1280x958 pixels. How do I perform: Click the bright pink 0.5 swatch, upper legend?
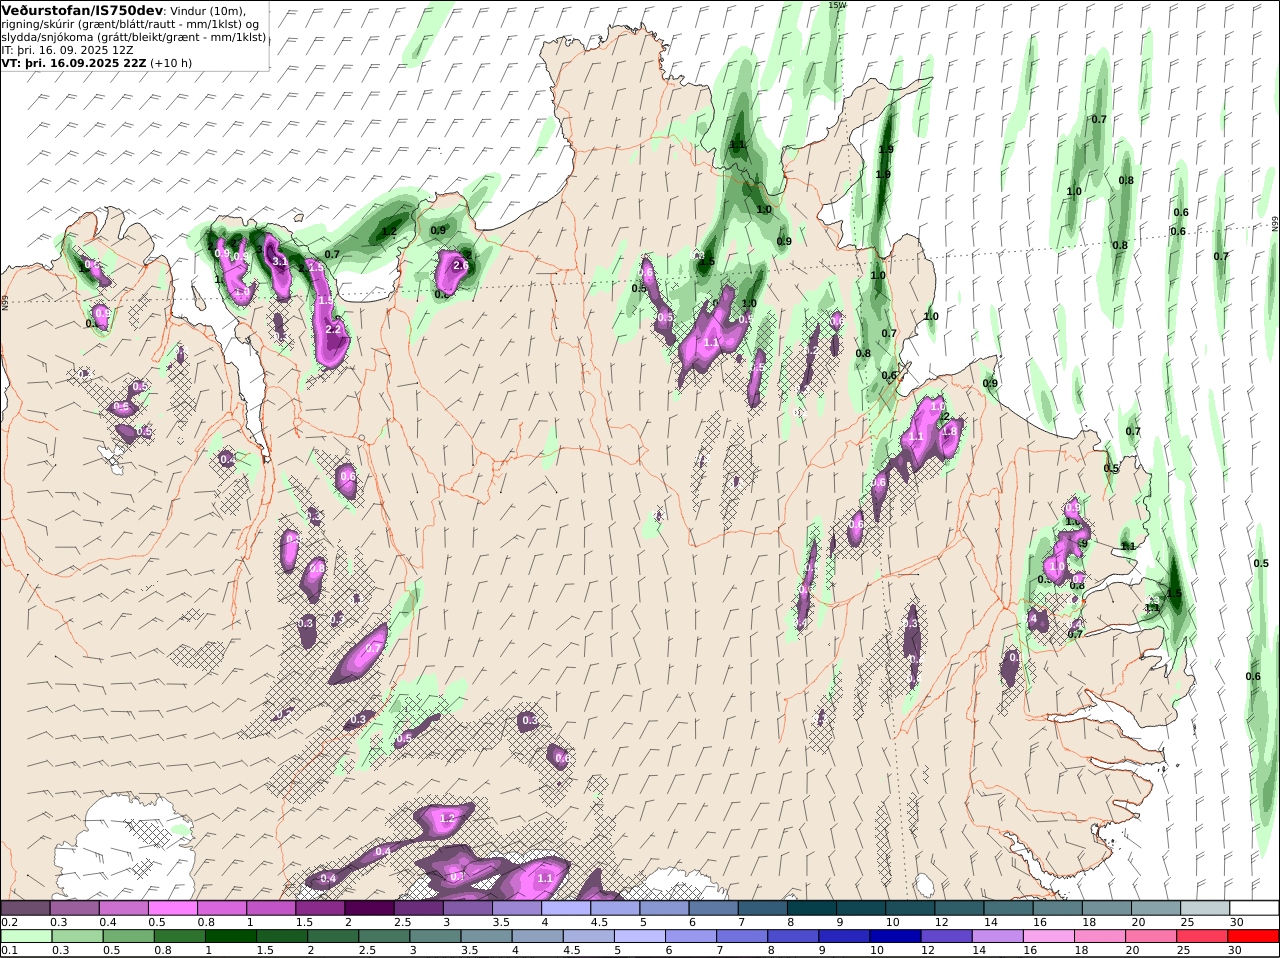[x=172, y=907]
